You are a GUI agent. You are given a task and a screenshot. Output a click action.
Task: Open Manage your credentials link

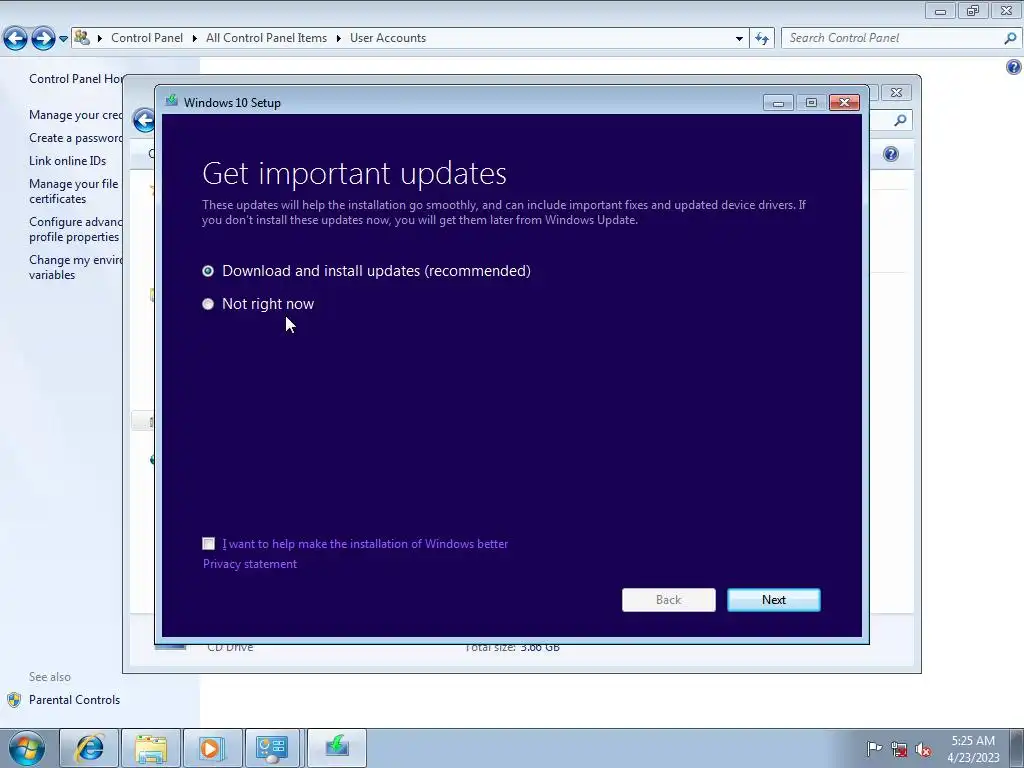[x=76, y=115]
